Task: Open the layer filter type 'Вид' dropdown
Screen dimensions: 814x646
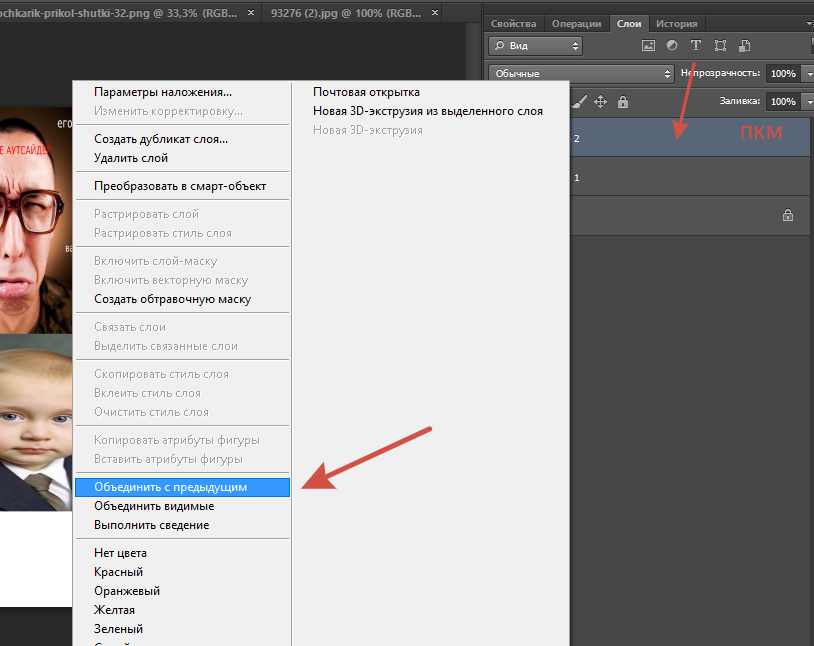Action: coord(535,46)
